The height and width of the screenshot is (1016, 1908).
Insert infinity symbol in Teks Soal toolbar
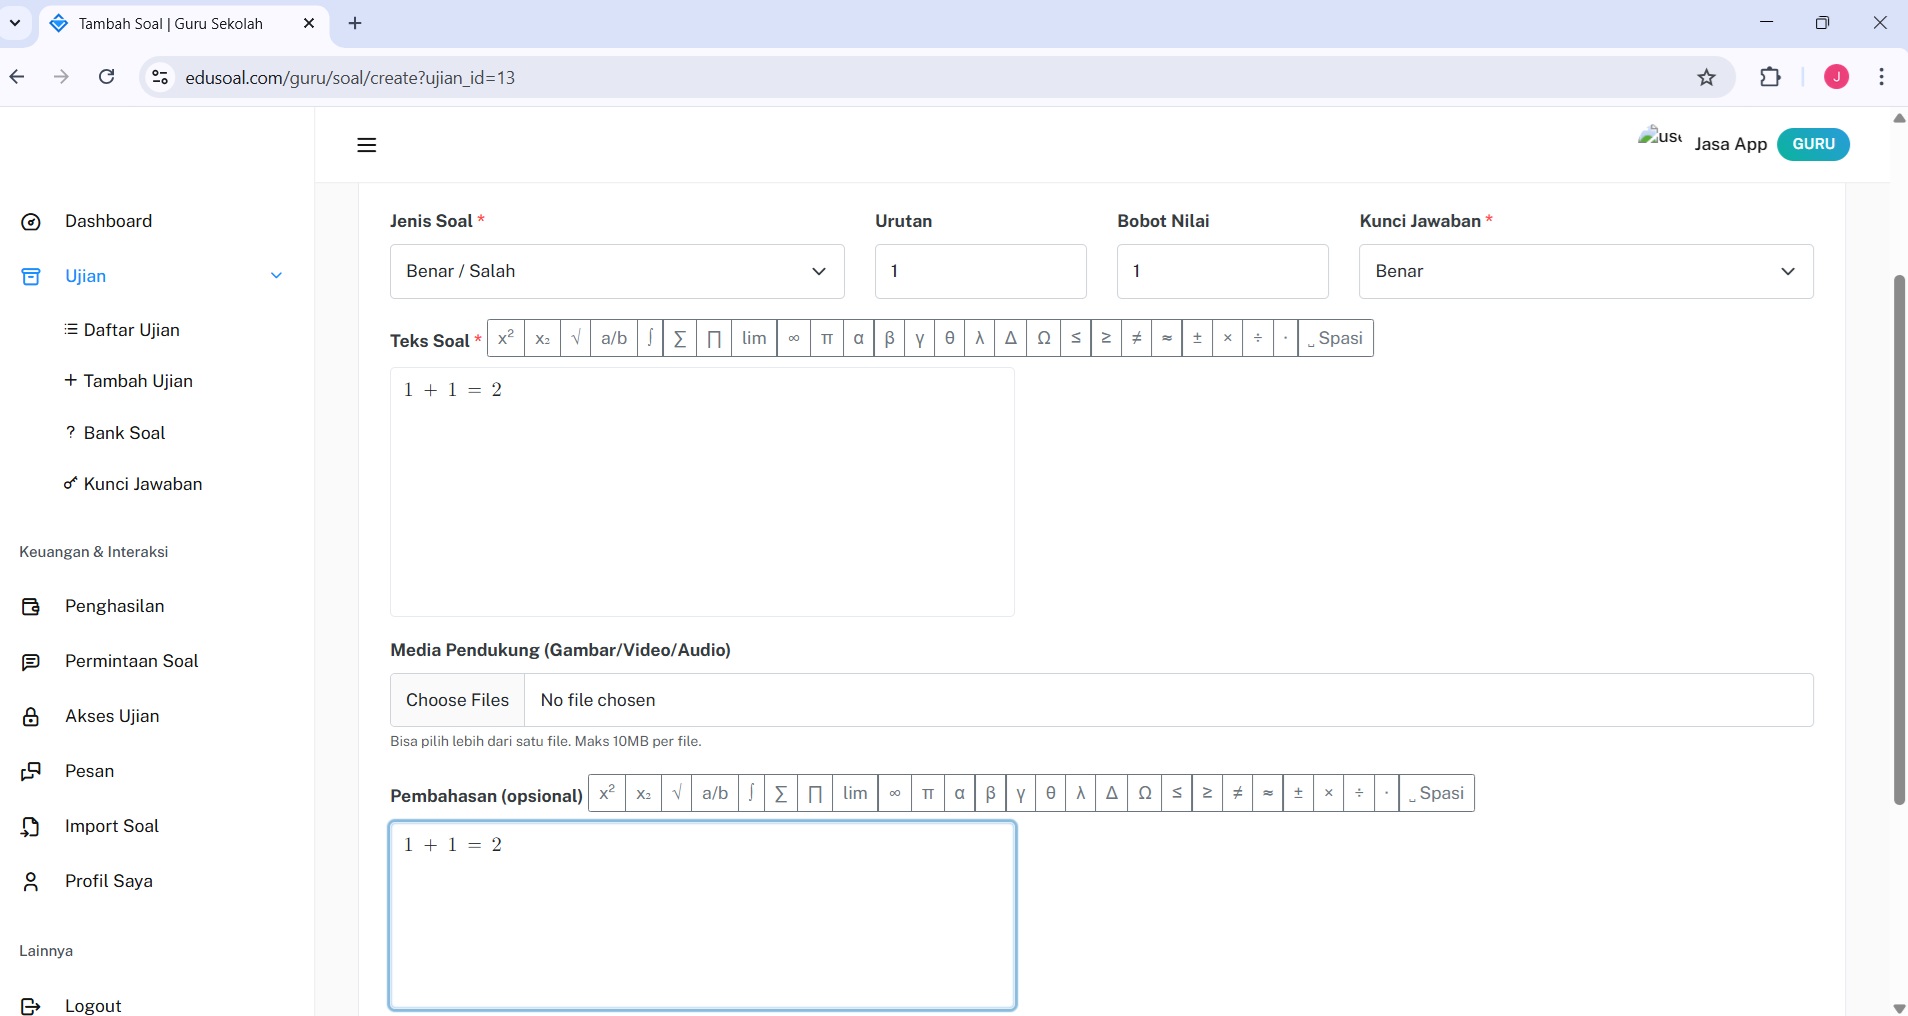(793, 338)
